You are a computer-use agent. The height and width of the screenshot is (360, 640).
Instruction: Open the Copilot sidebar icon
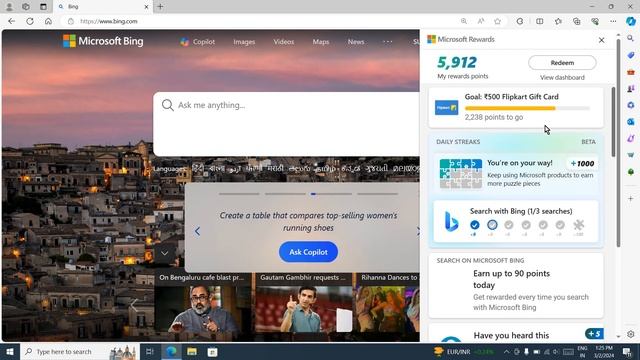click(631, 21)
